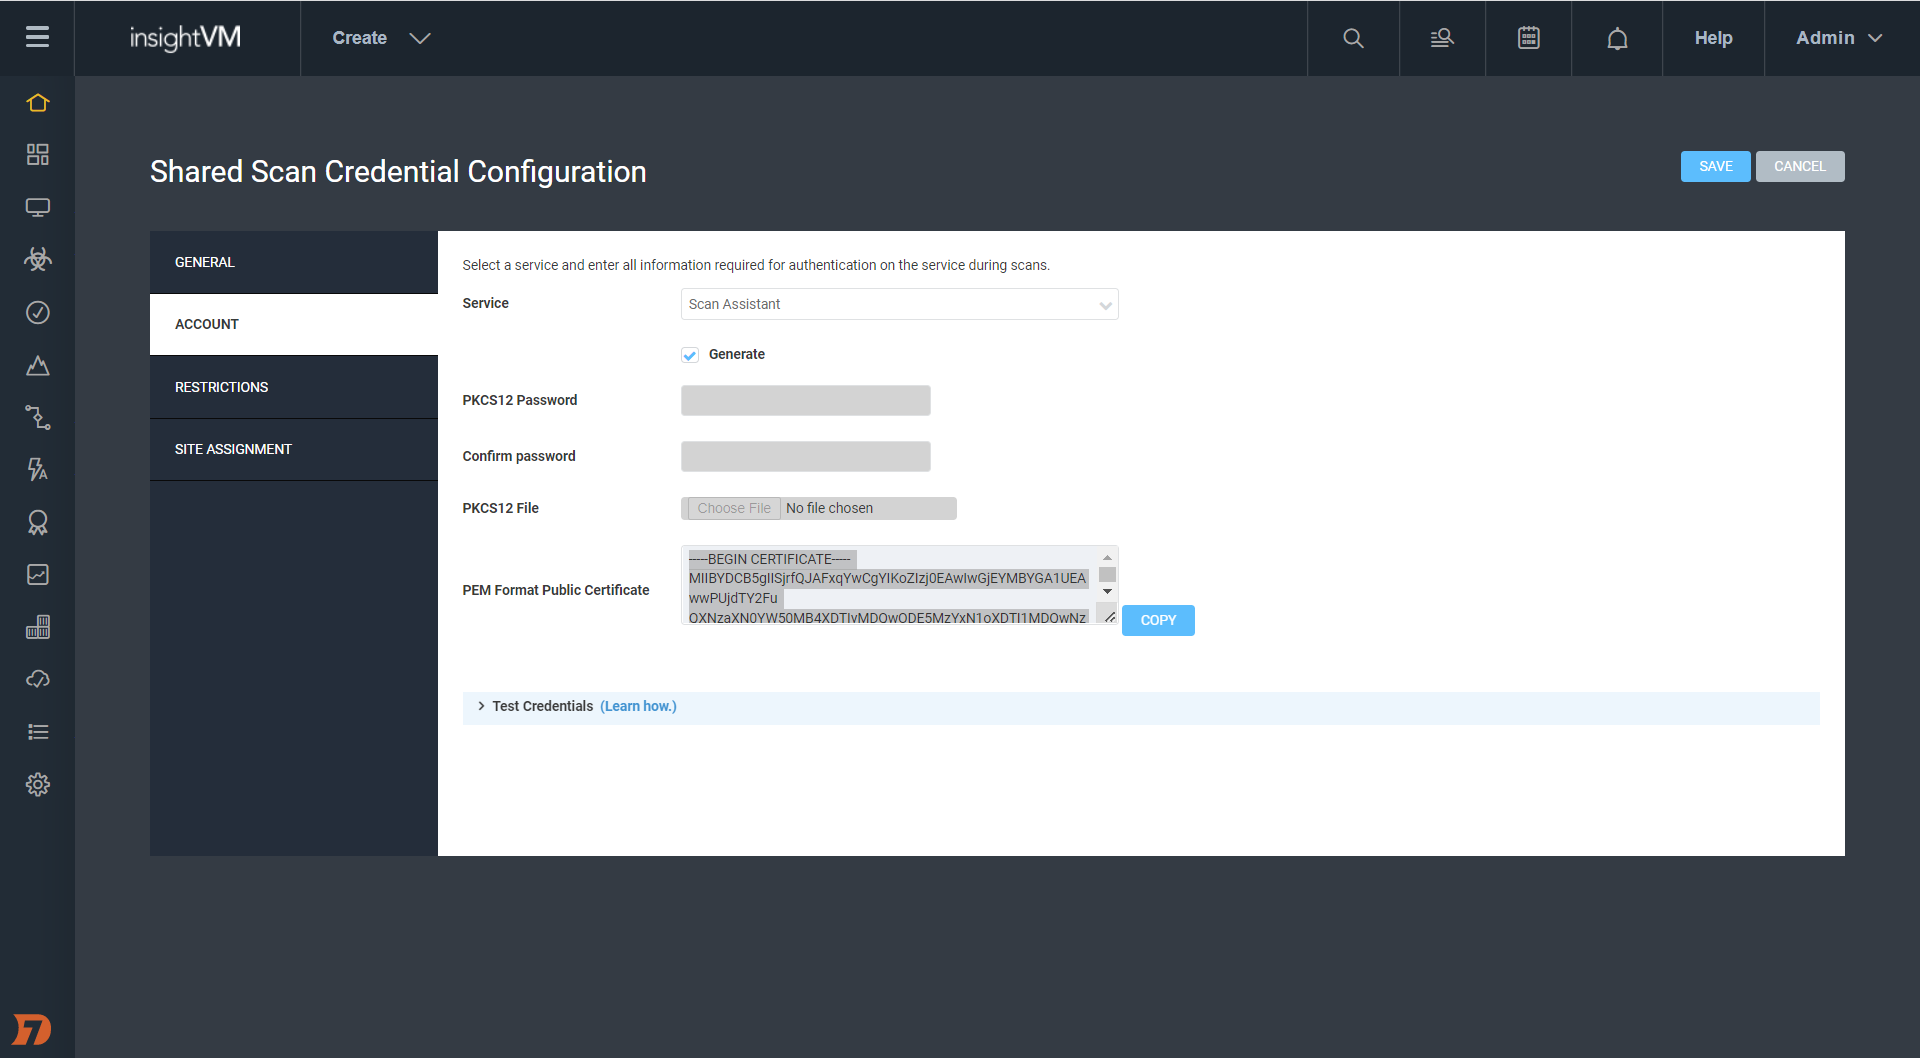Expand the Test Credentials section

(543, 706)
